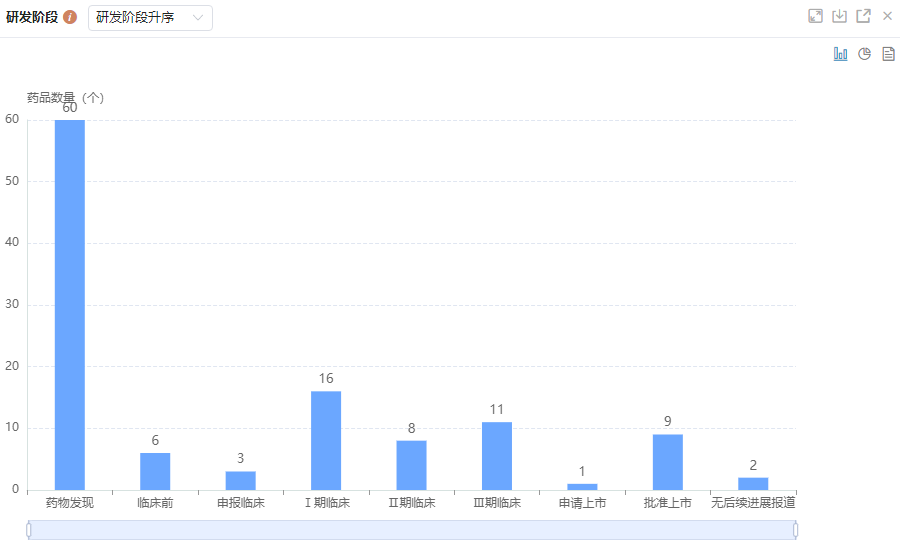Grab the right handle of range slider
Image resolution: width=900 pixels, height=543 pixels.
[x=796, y=530]
